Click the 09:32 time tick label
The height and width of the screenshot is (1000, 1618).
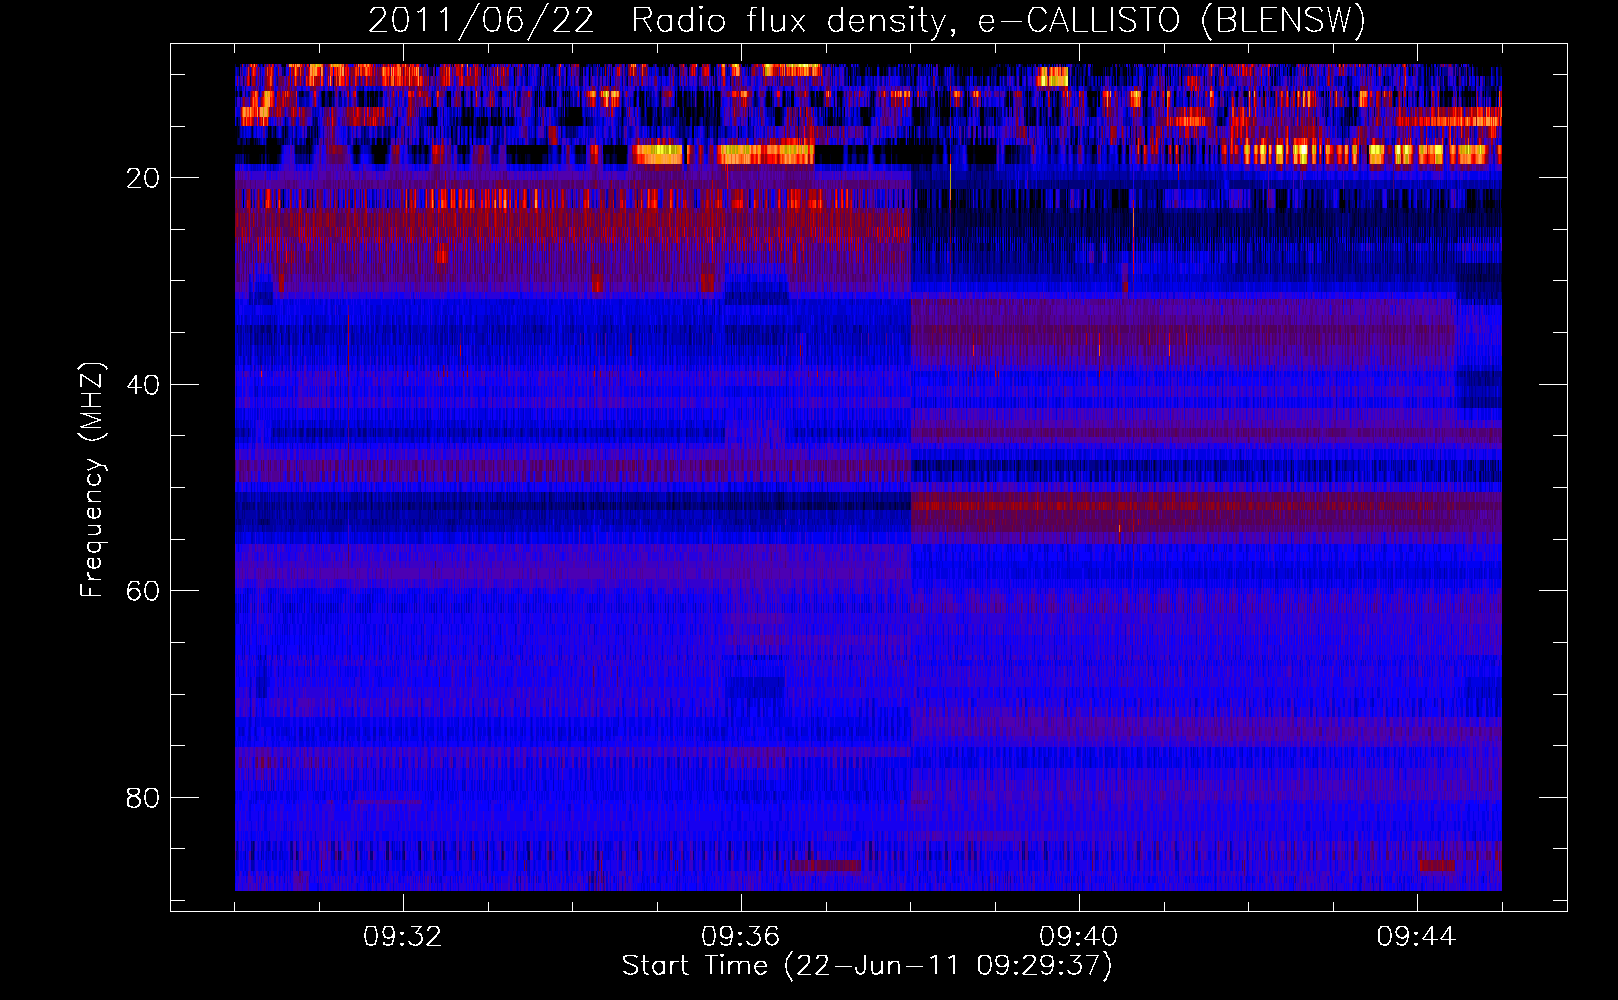(403, 937)
